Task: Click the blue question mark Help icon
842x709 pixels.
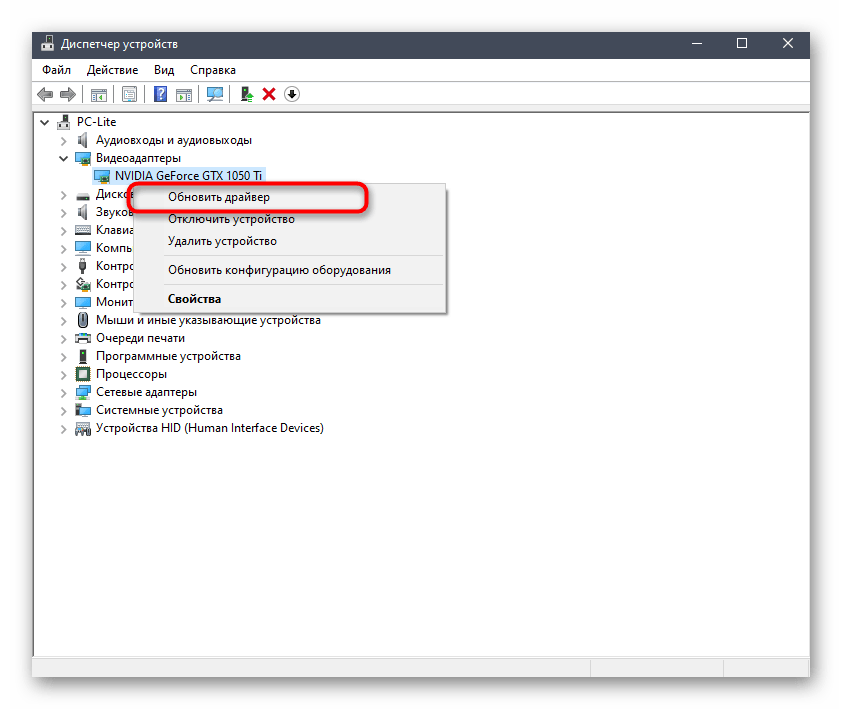Action: click(160, 94)
